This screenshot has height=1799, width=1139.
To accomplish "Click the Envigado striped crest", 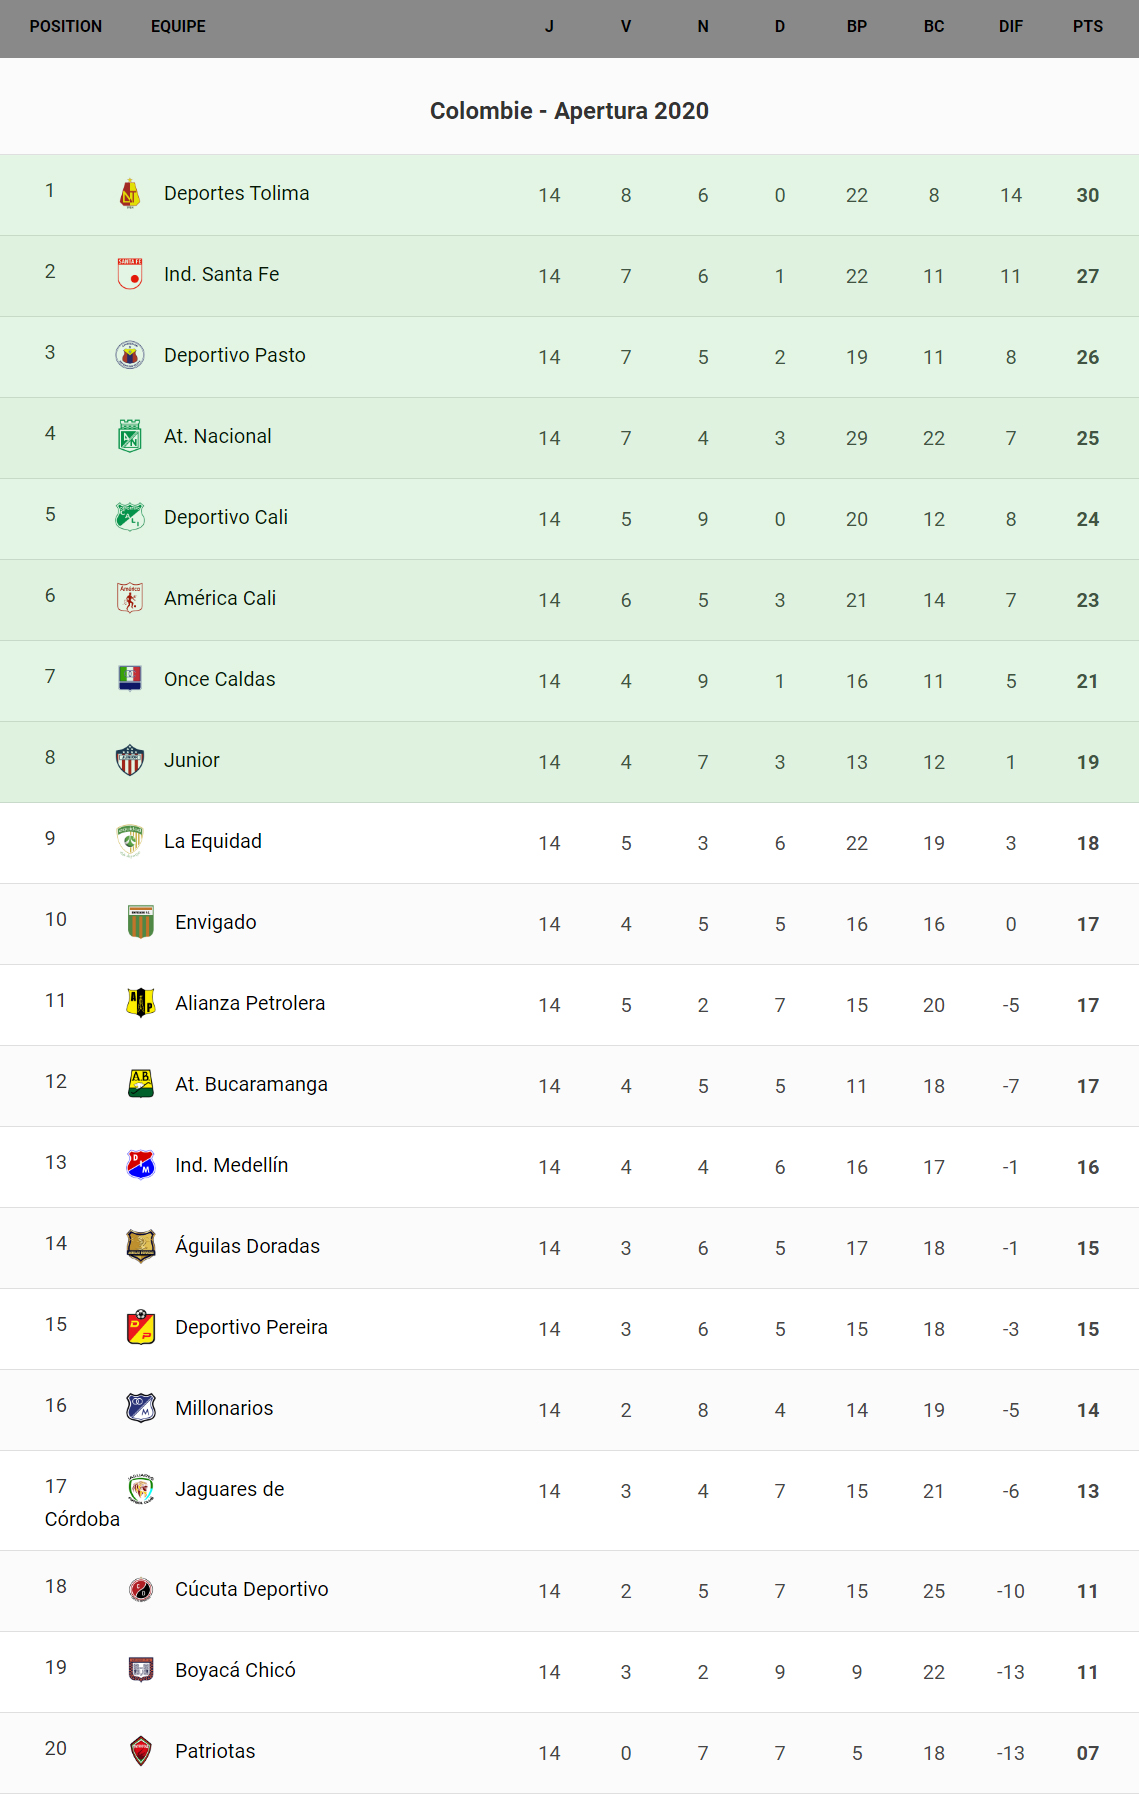I will pos(141,922).
